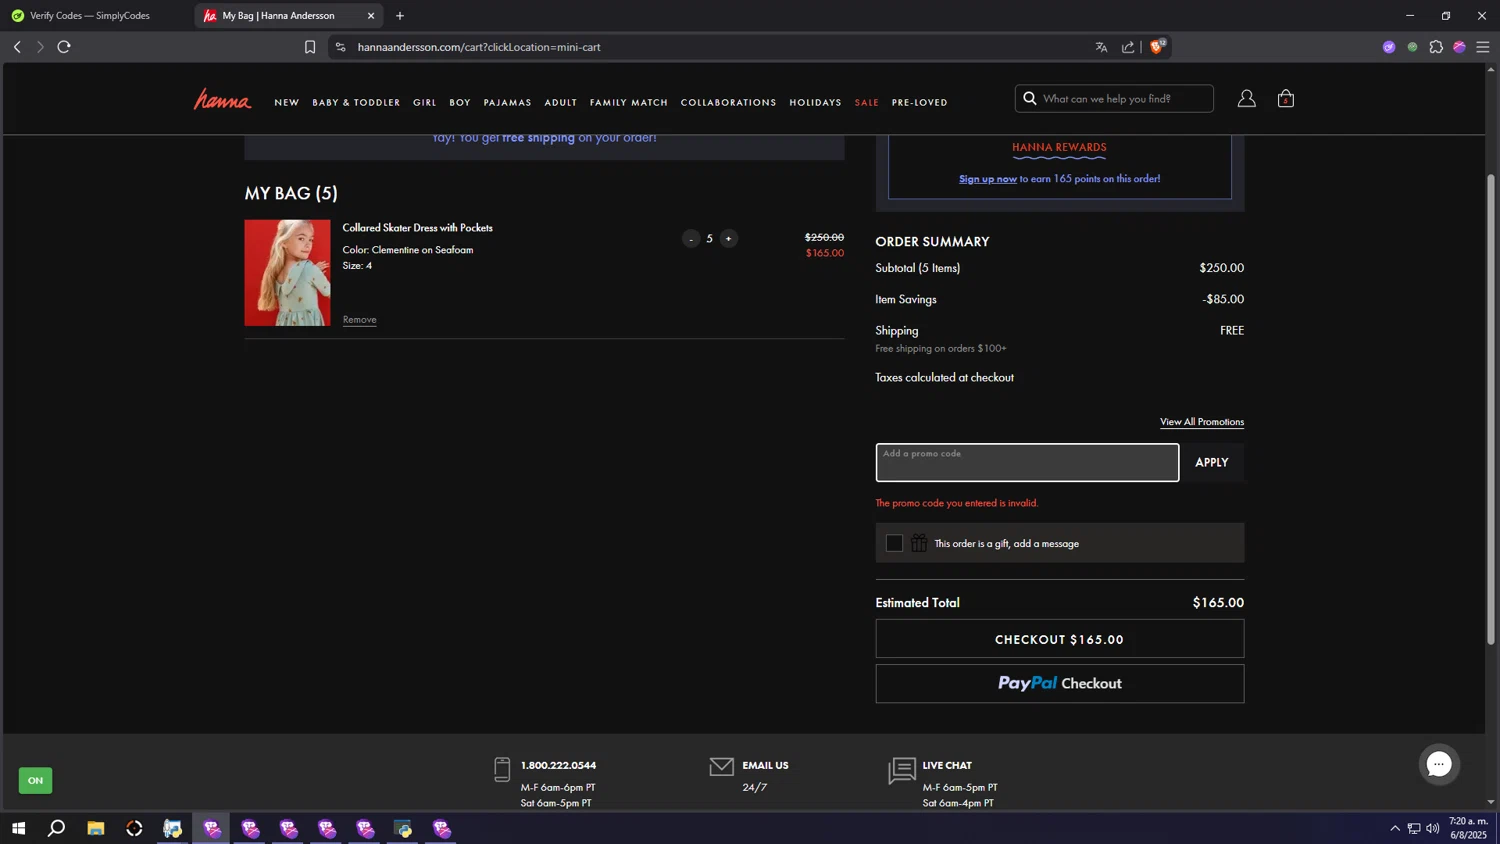Open the Holidays menu
1500x844 pixels.
(815, 103)
